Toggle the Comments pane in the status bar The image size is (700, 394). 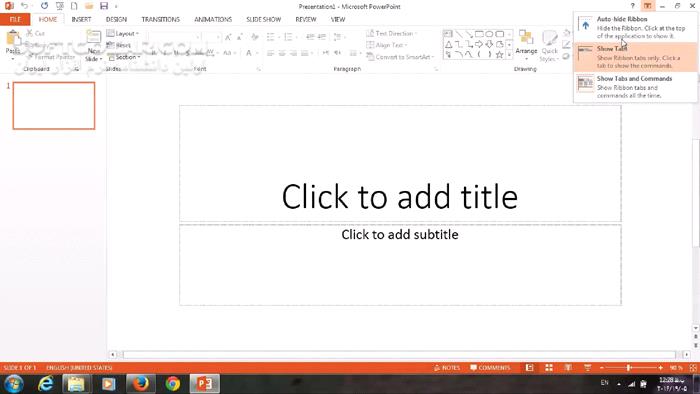point(490,368)
